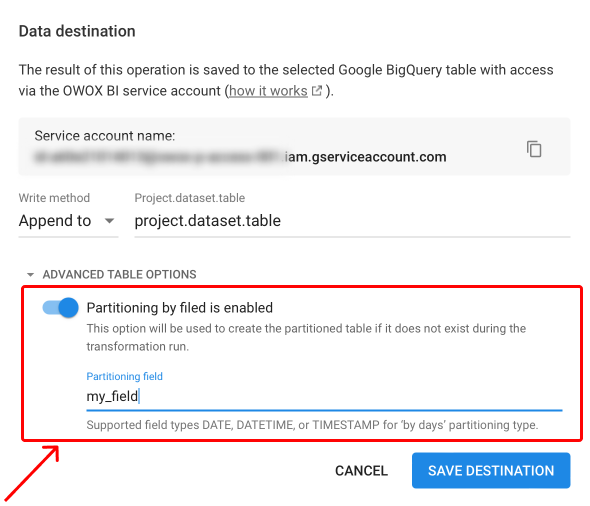The image size is (590, 506).
Task: Open the 'how it works' link
Action: [268, 91]
